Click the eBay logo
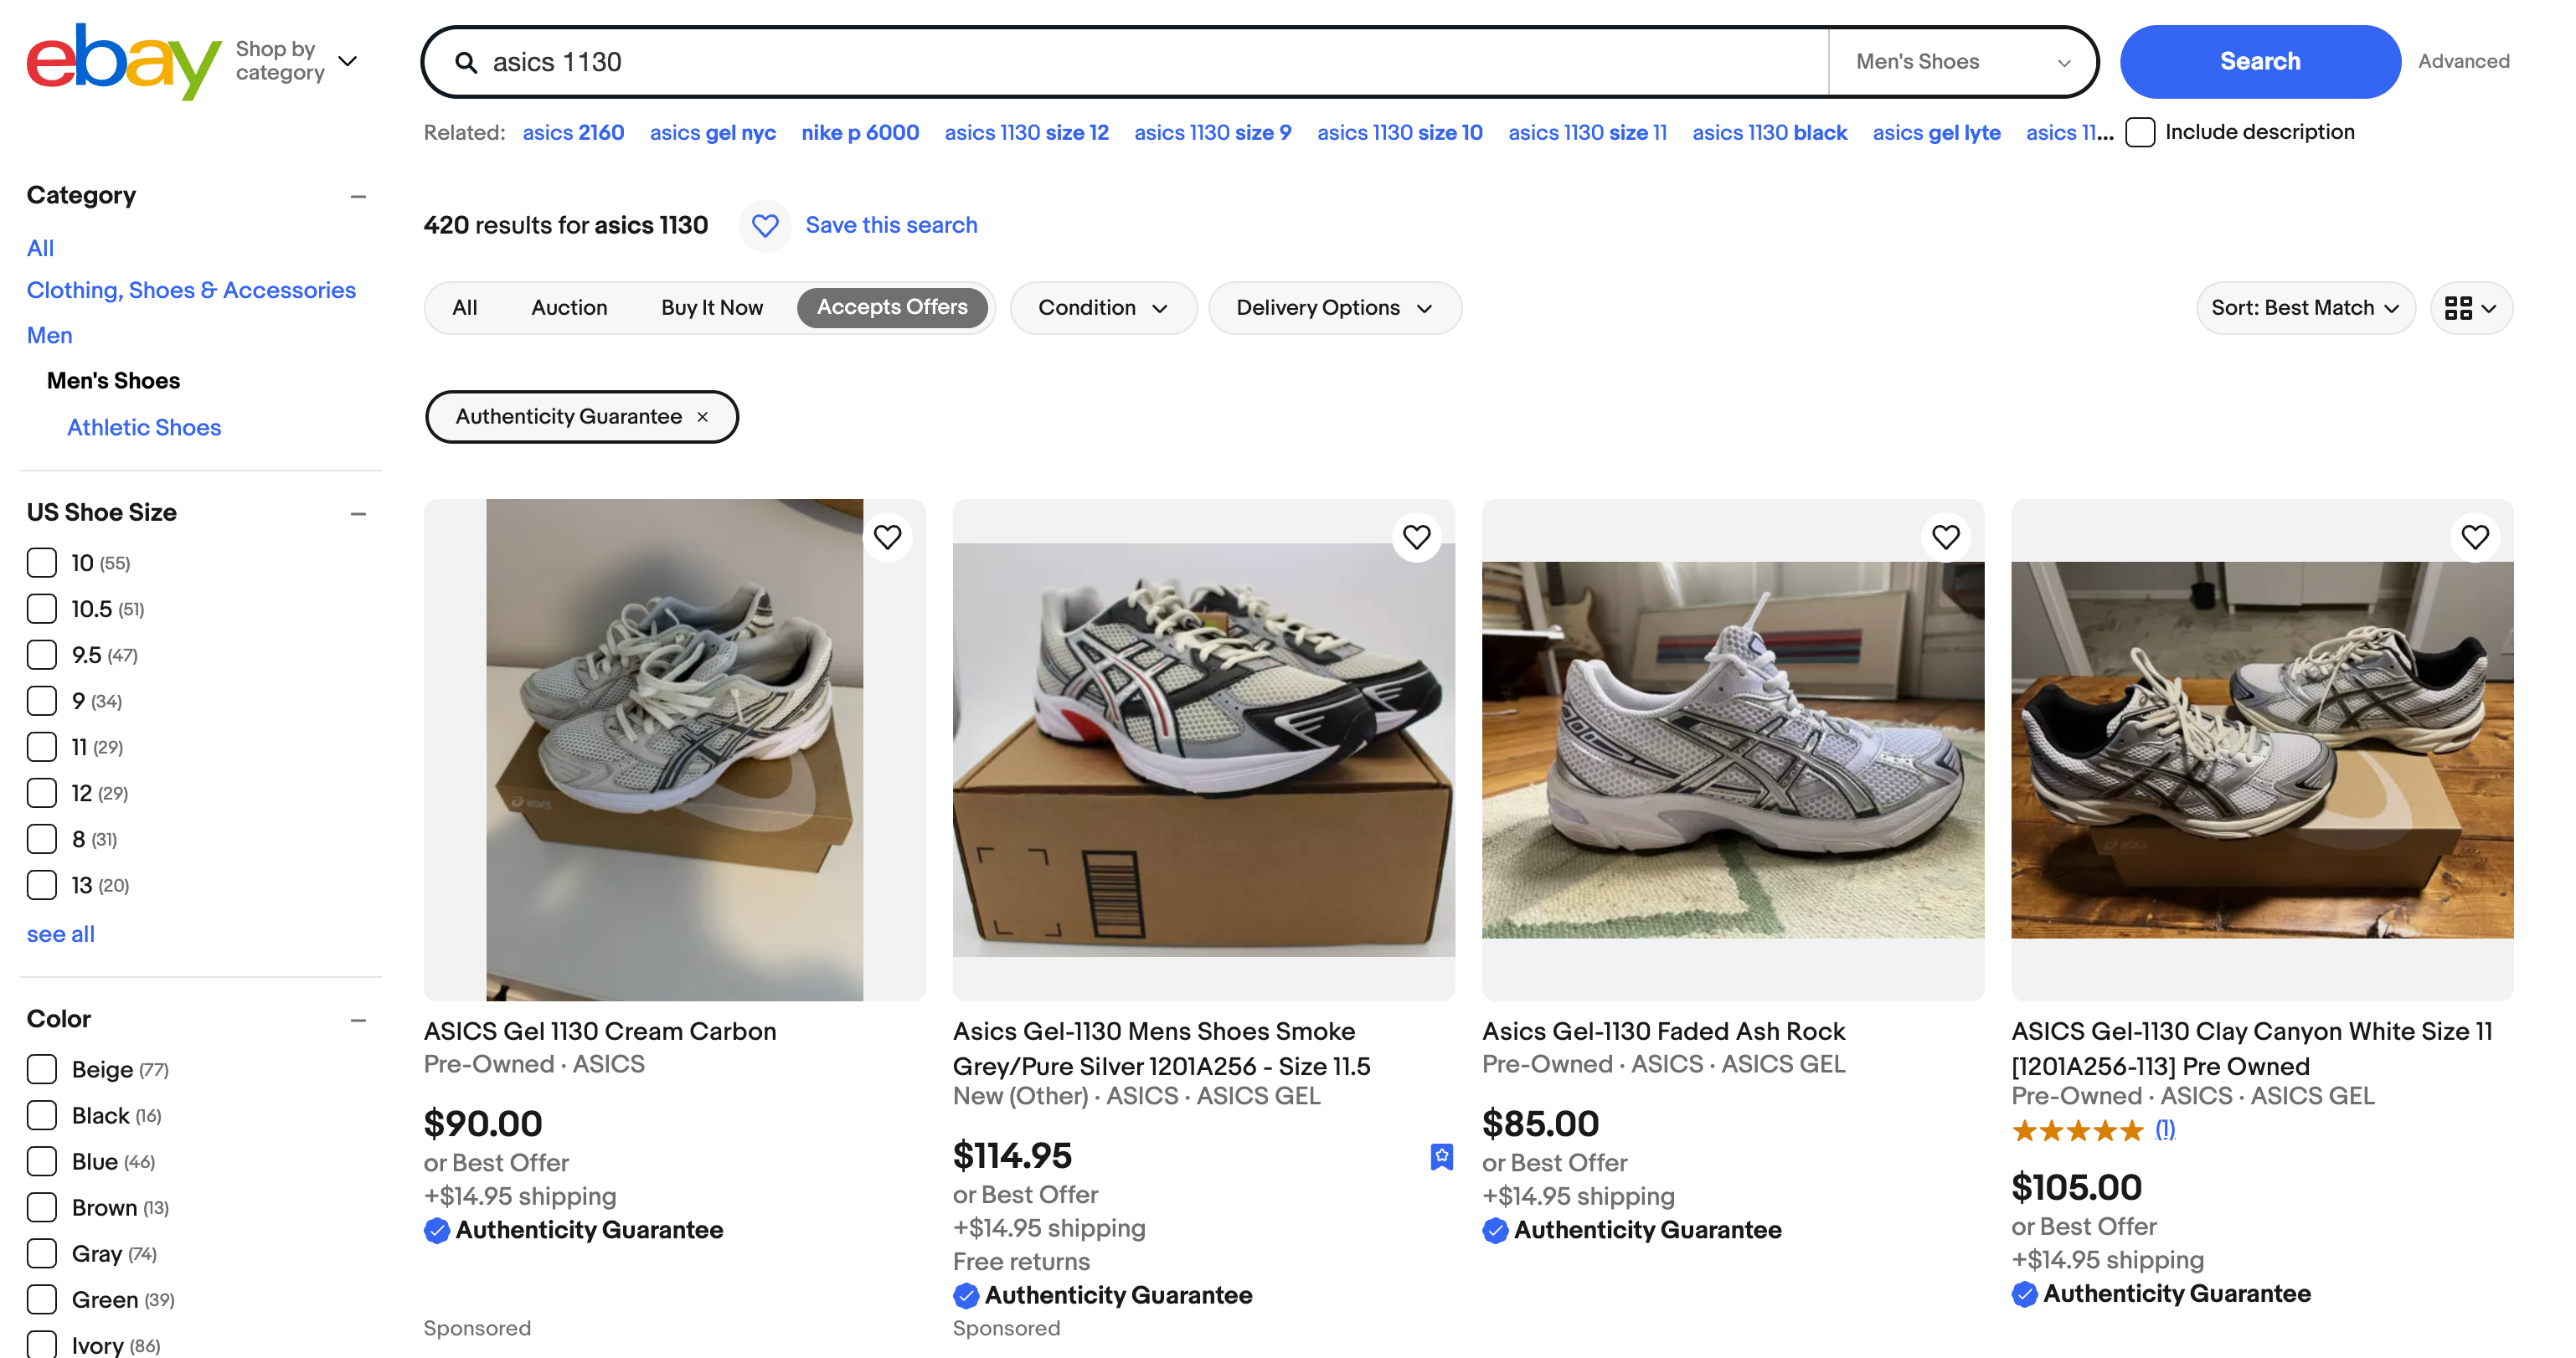Image resolution: width=2576 pixels, height=1358 pixels. point(122,61)
